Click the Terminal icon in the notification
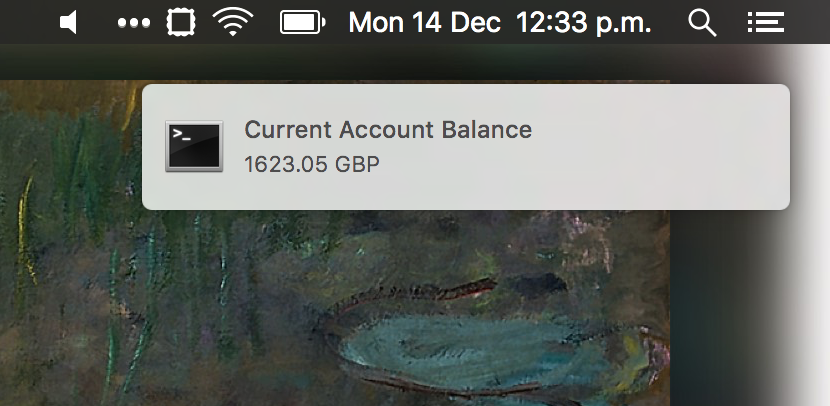This screenshot has height=406, width=830. tap(194, 146)
